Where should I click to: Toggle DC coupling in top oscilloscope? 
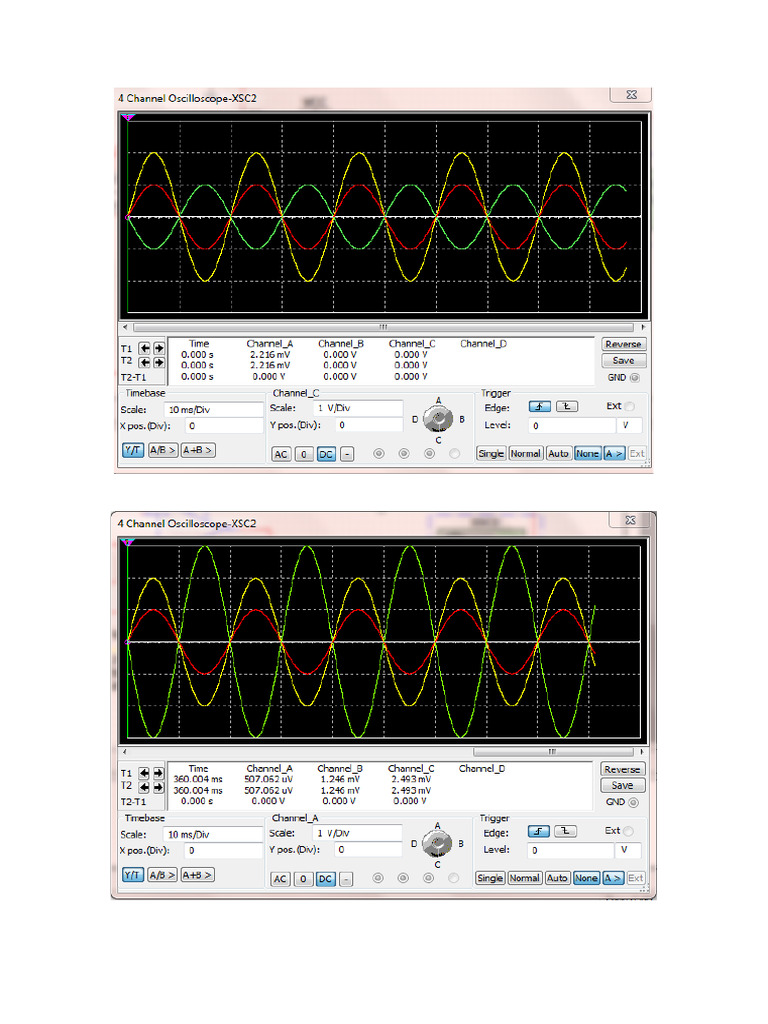(326, 454)
